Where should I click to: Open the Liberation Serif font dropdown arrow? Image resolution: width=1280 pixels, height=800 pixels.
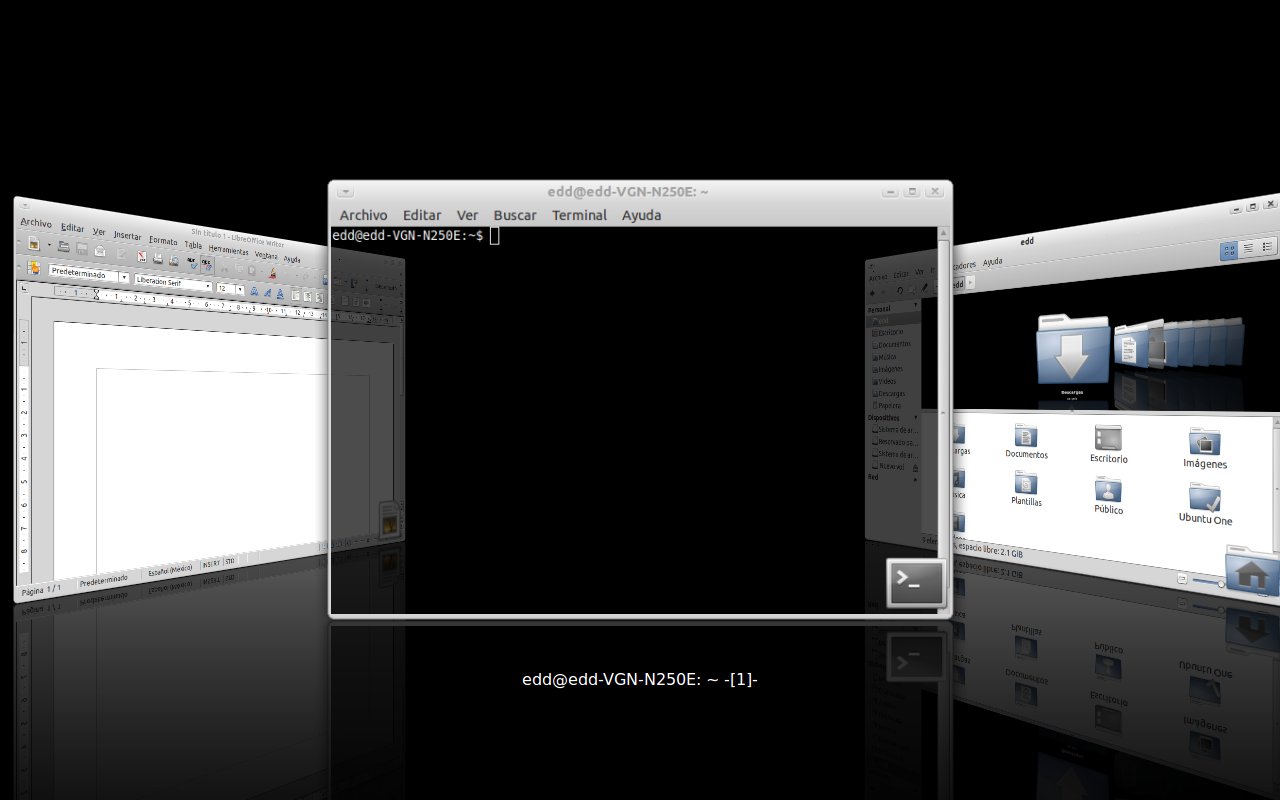[208, 286]
